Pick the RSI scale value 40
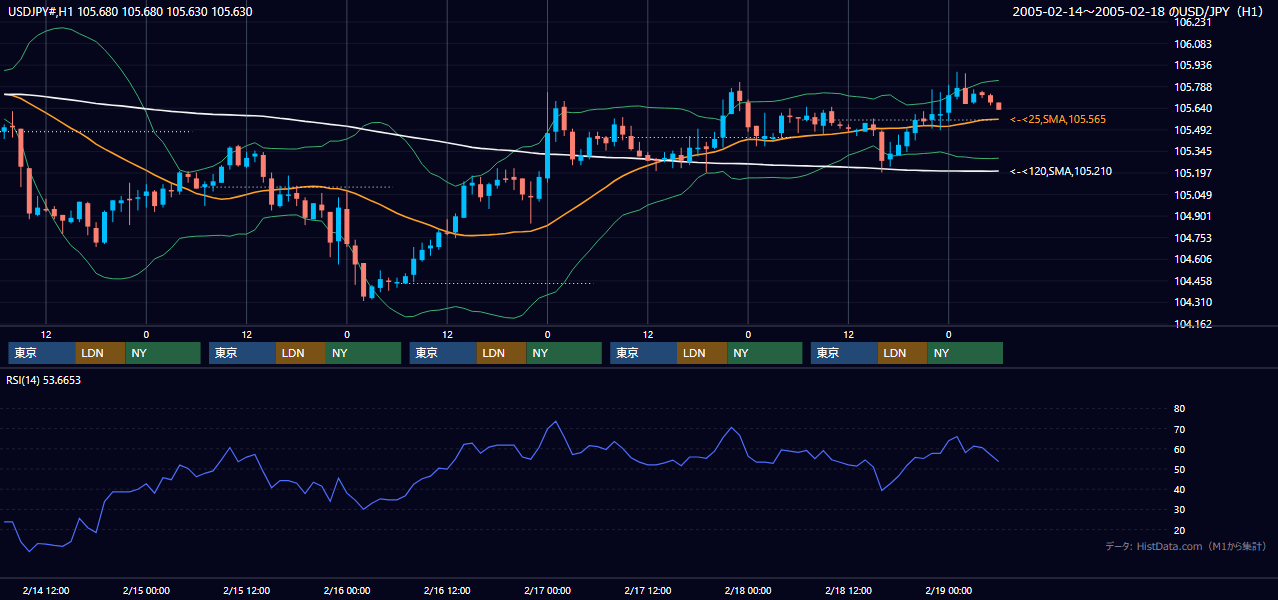This screenshot has width=1278, height=600. click(x=1179, y=489)
